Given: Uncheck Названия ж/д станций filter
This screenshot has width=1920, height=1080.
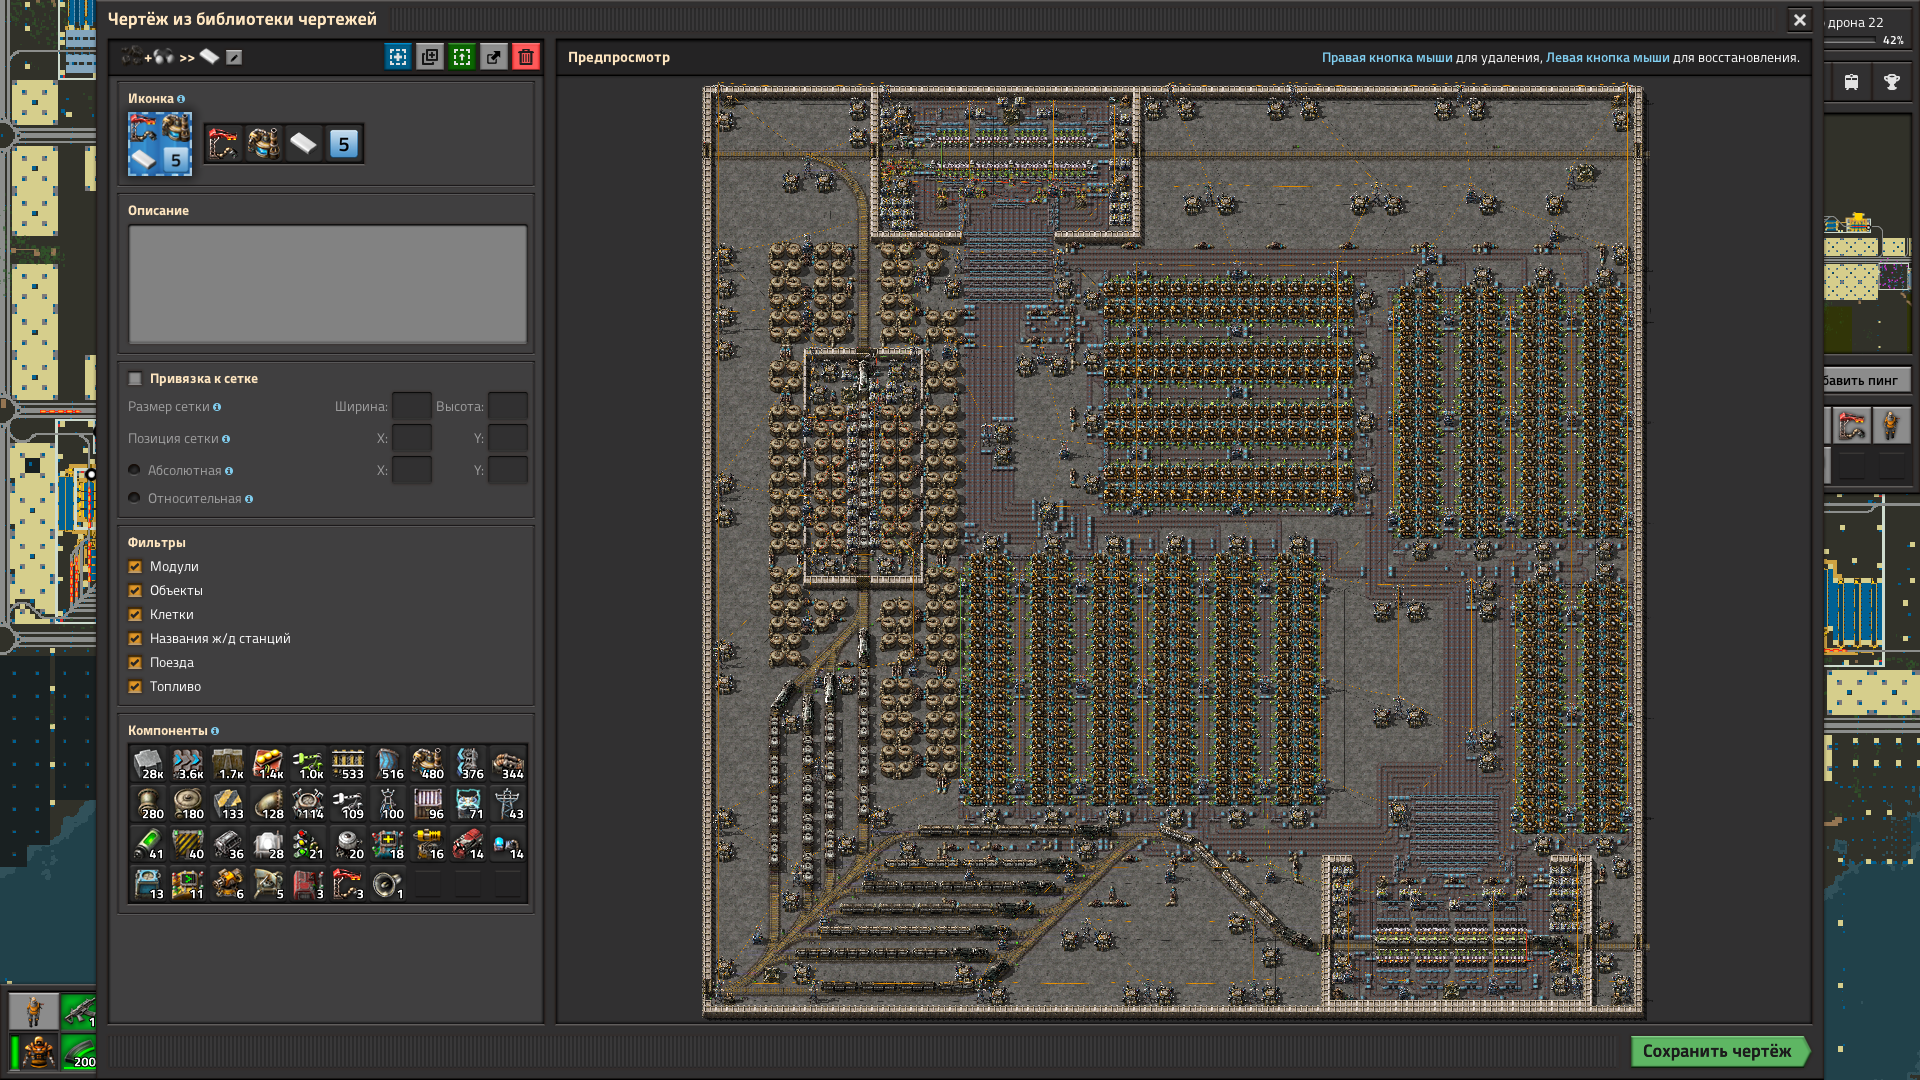Looking at the screenshot, I should [x=135, y=639].
